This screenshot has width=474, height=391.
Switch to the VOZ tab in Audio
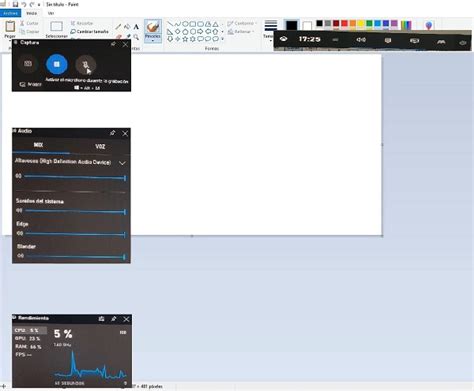pyautogui.click(x=100, y=146)
